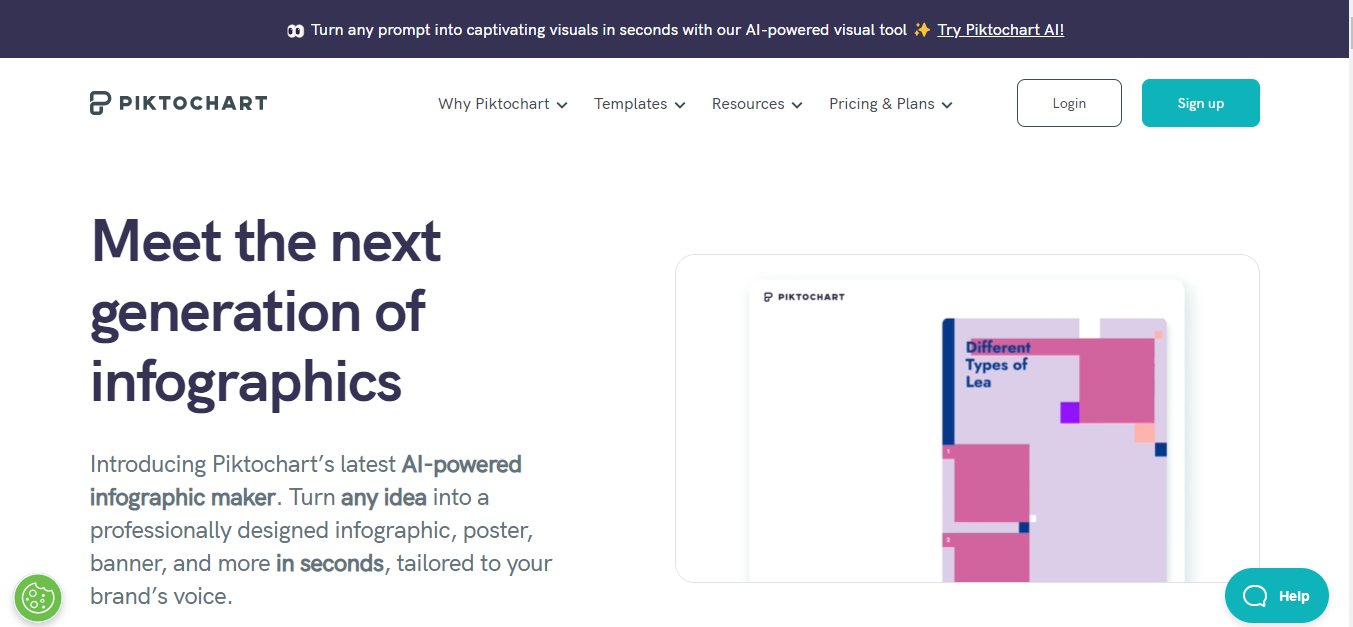
Task: Click the Piktochart logo icon in header
Action: (x=99, y=103)
